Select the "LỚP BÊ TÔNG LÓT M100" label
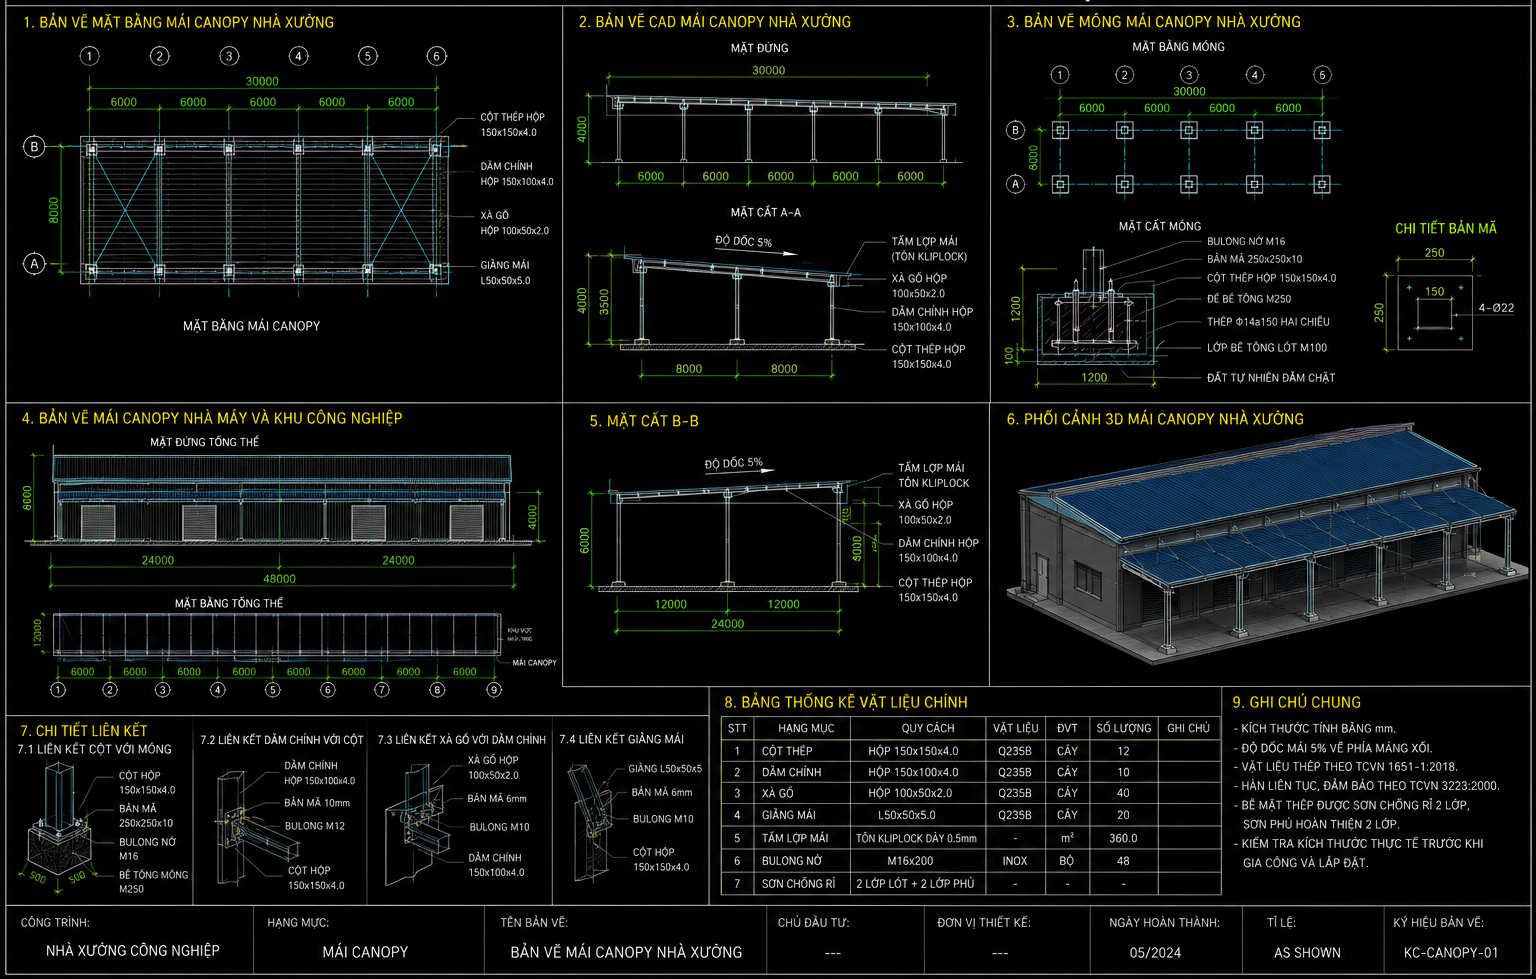Screen dimensions: 1536x979 point(1267,348)
